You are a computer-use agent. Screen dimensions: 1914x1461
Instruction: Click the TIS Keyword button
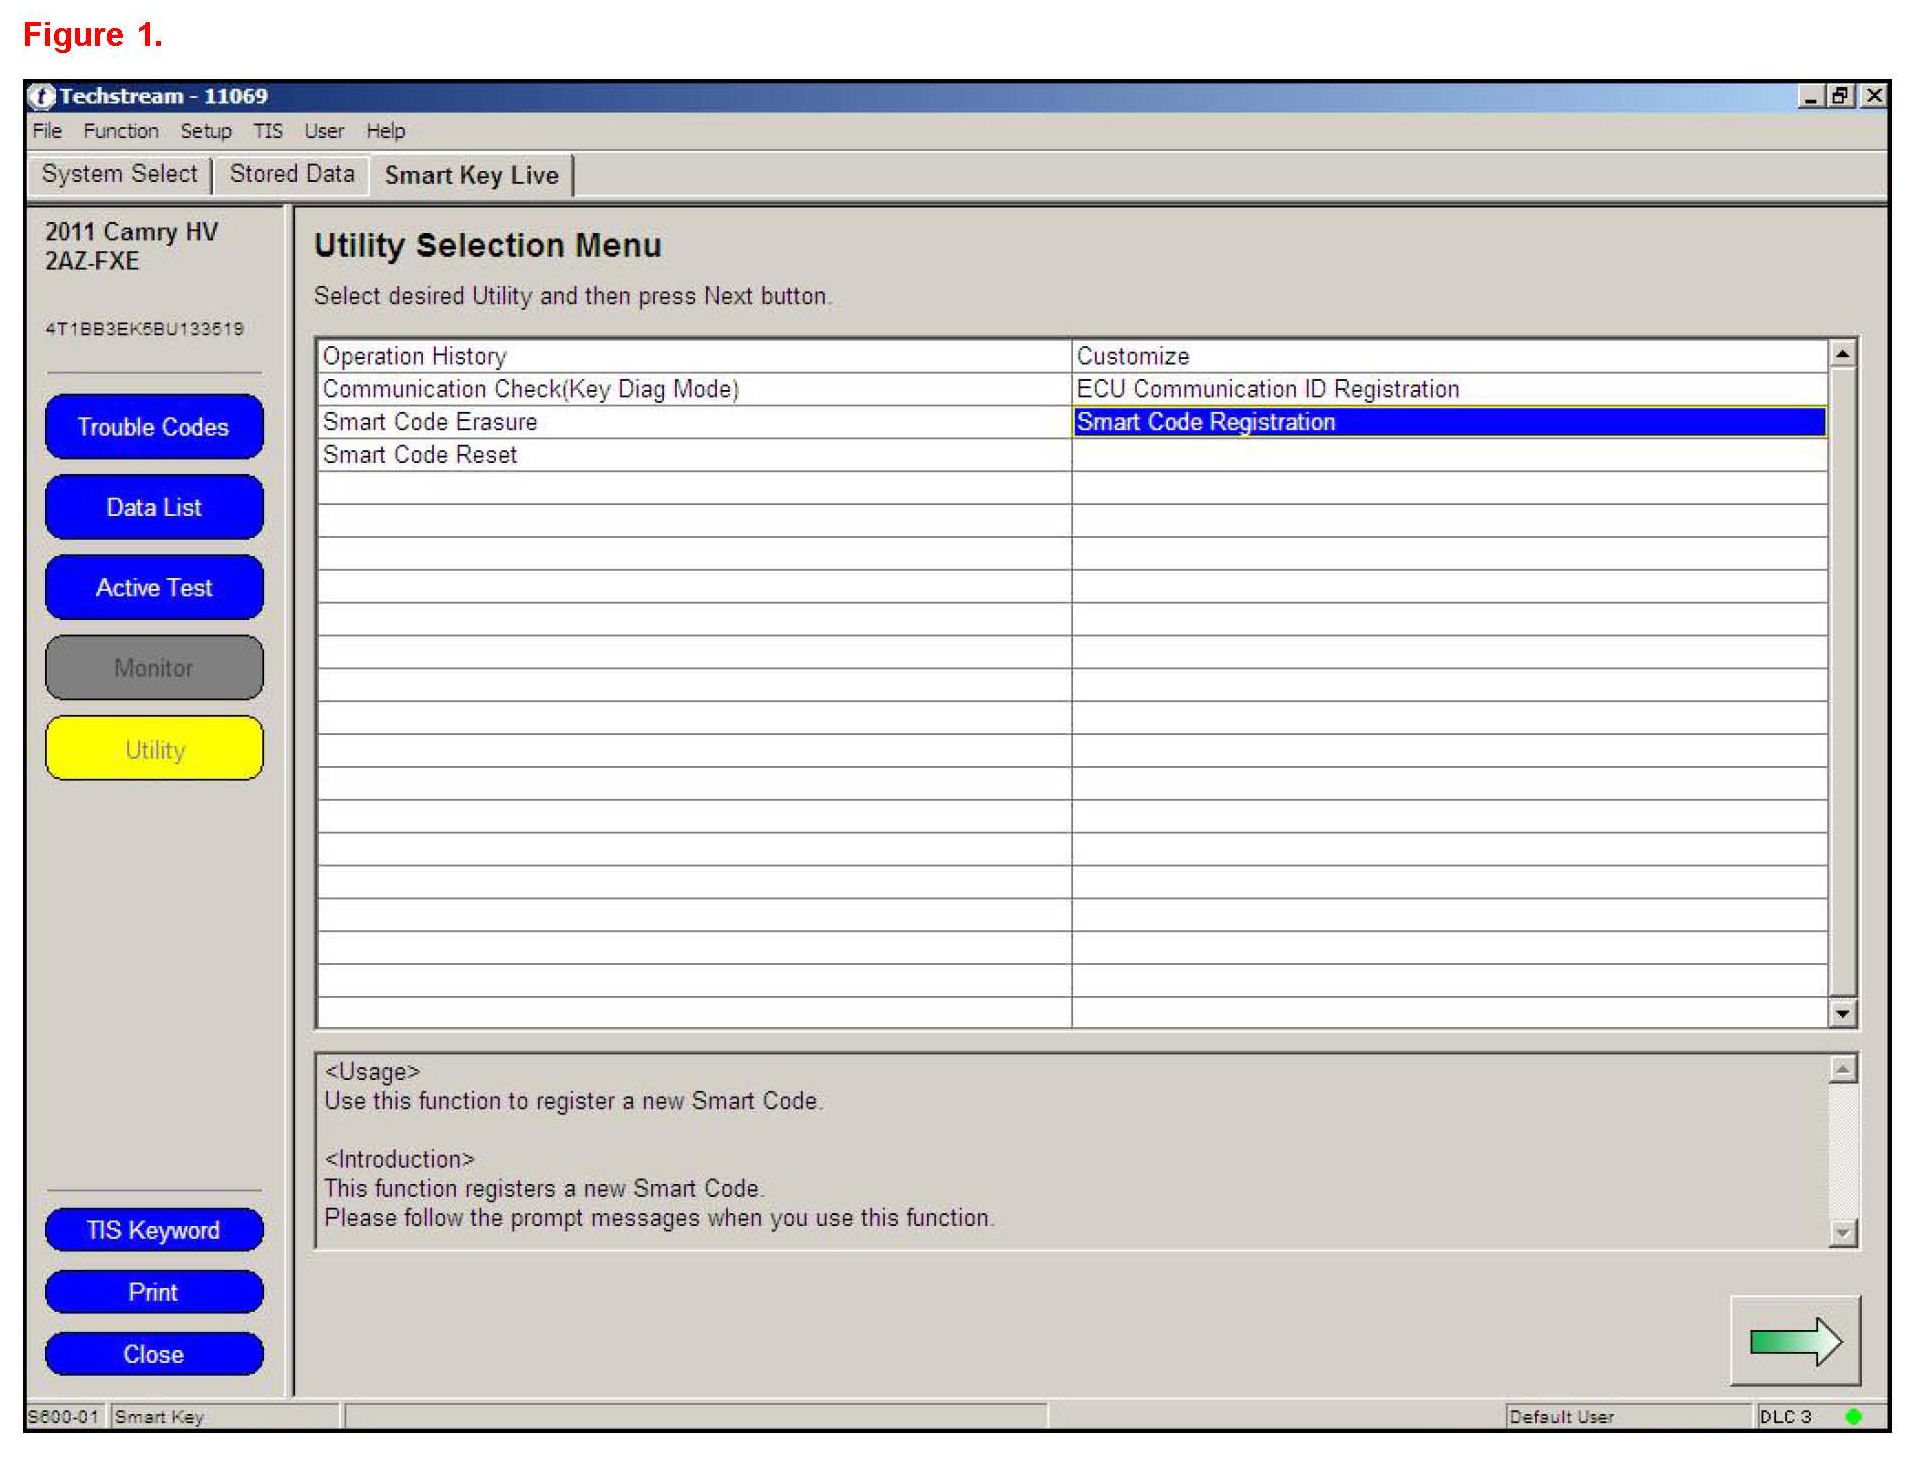click(154, 1230)
